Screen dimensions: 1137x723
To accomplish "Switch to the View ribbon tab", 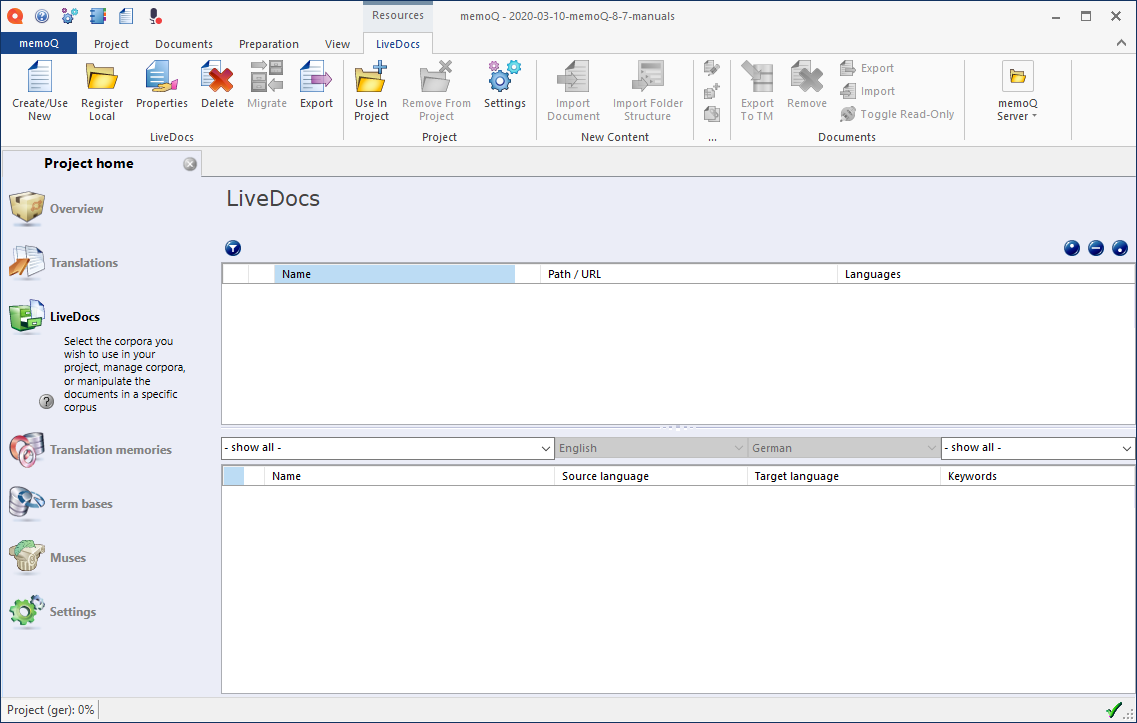I will tap(337, 44).
